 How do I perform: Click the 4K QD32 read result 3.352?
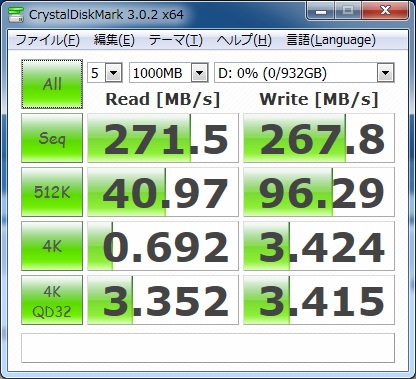[163, 300]
